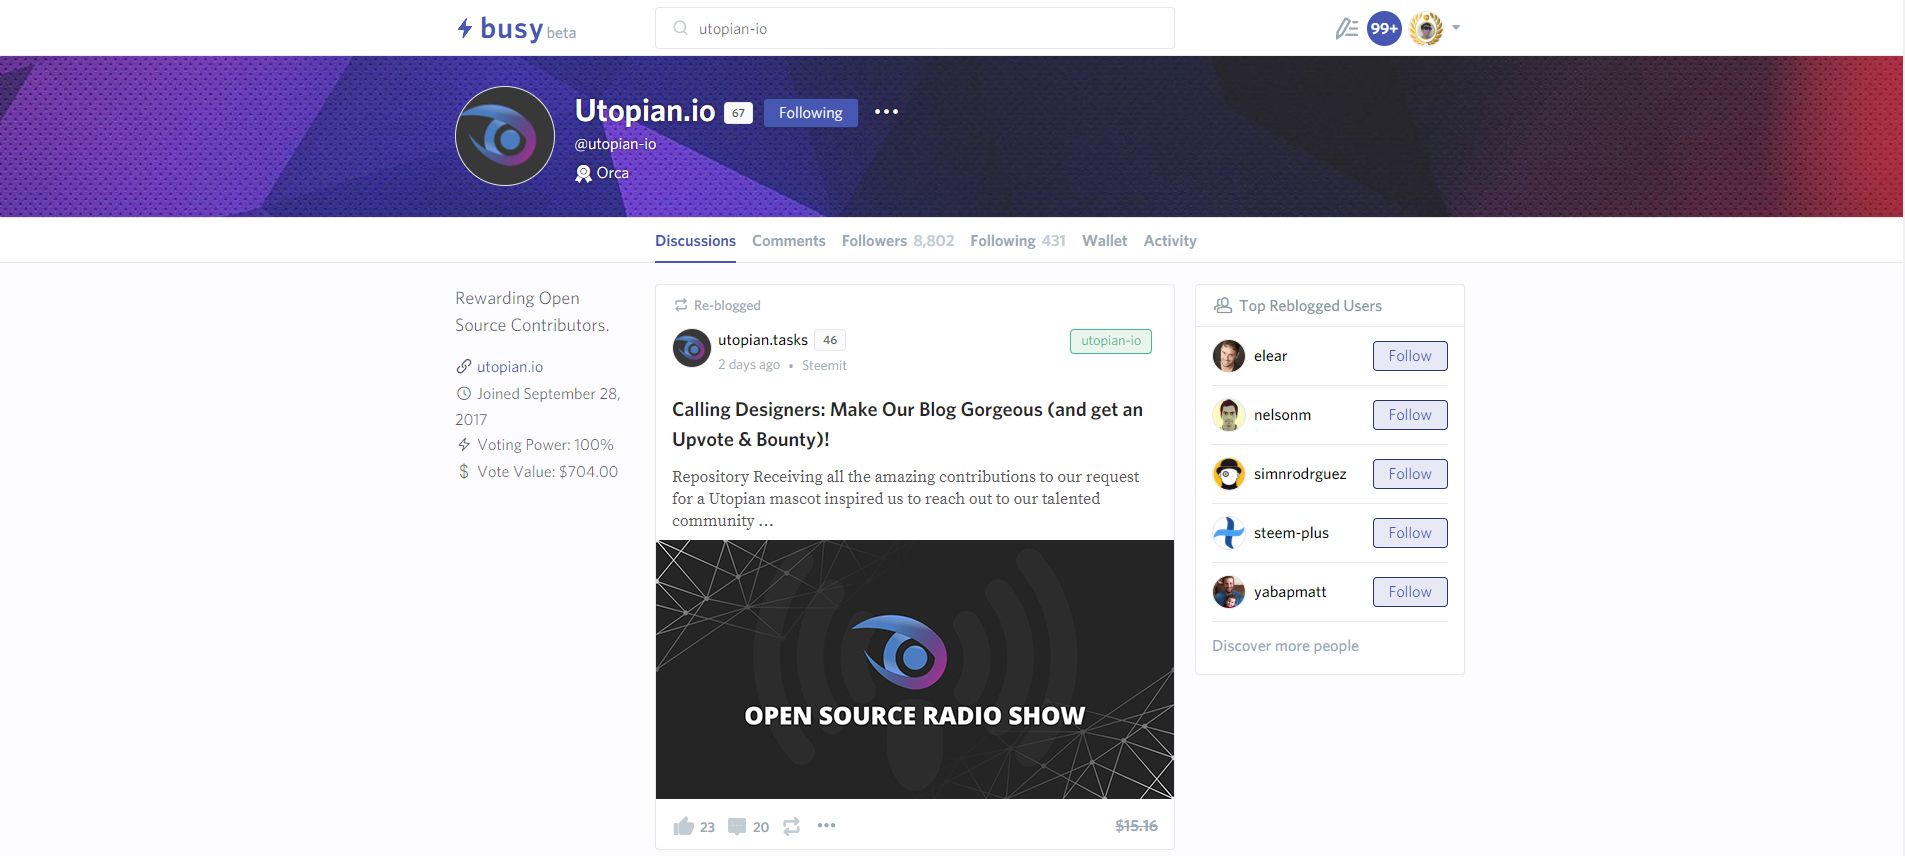Click the busy lightning bolt logo
The height and width of the screenshot is (856, 1905).
pos(465,28)
